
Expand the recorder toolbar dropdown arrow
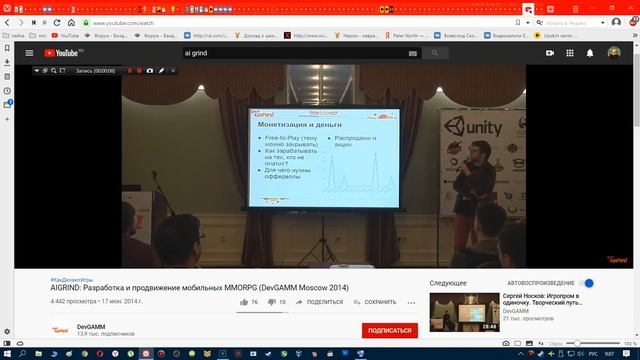point(36,71)
